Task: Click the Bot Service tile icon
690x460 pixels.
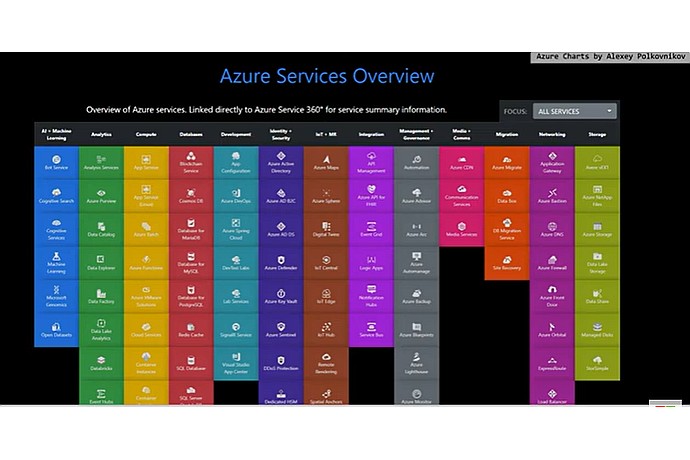Action: tap(56, 159)
